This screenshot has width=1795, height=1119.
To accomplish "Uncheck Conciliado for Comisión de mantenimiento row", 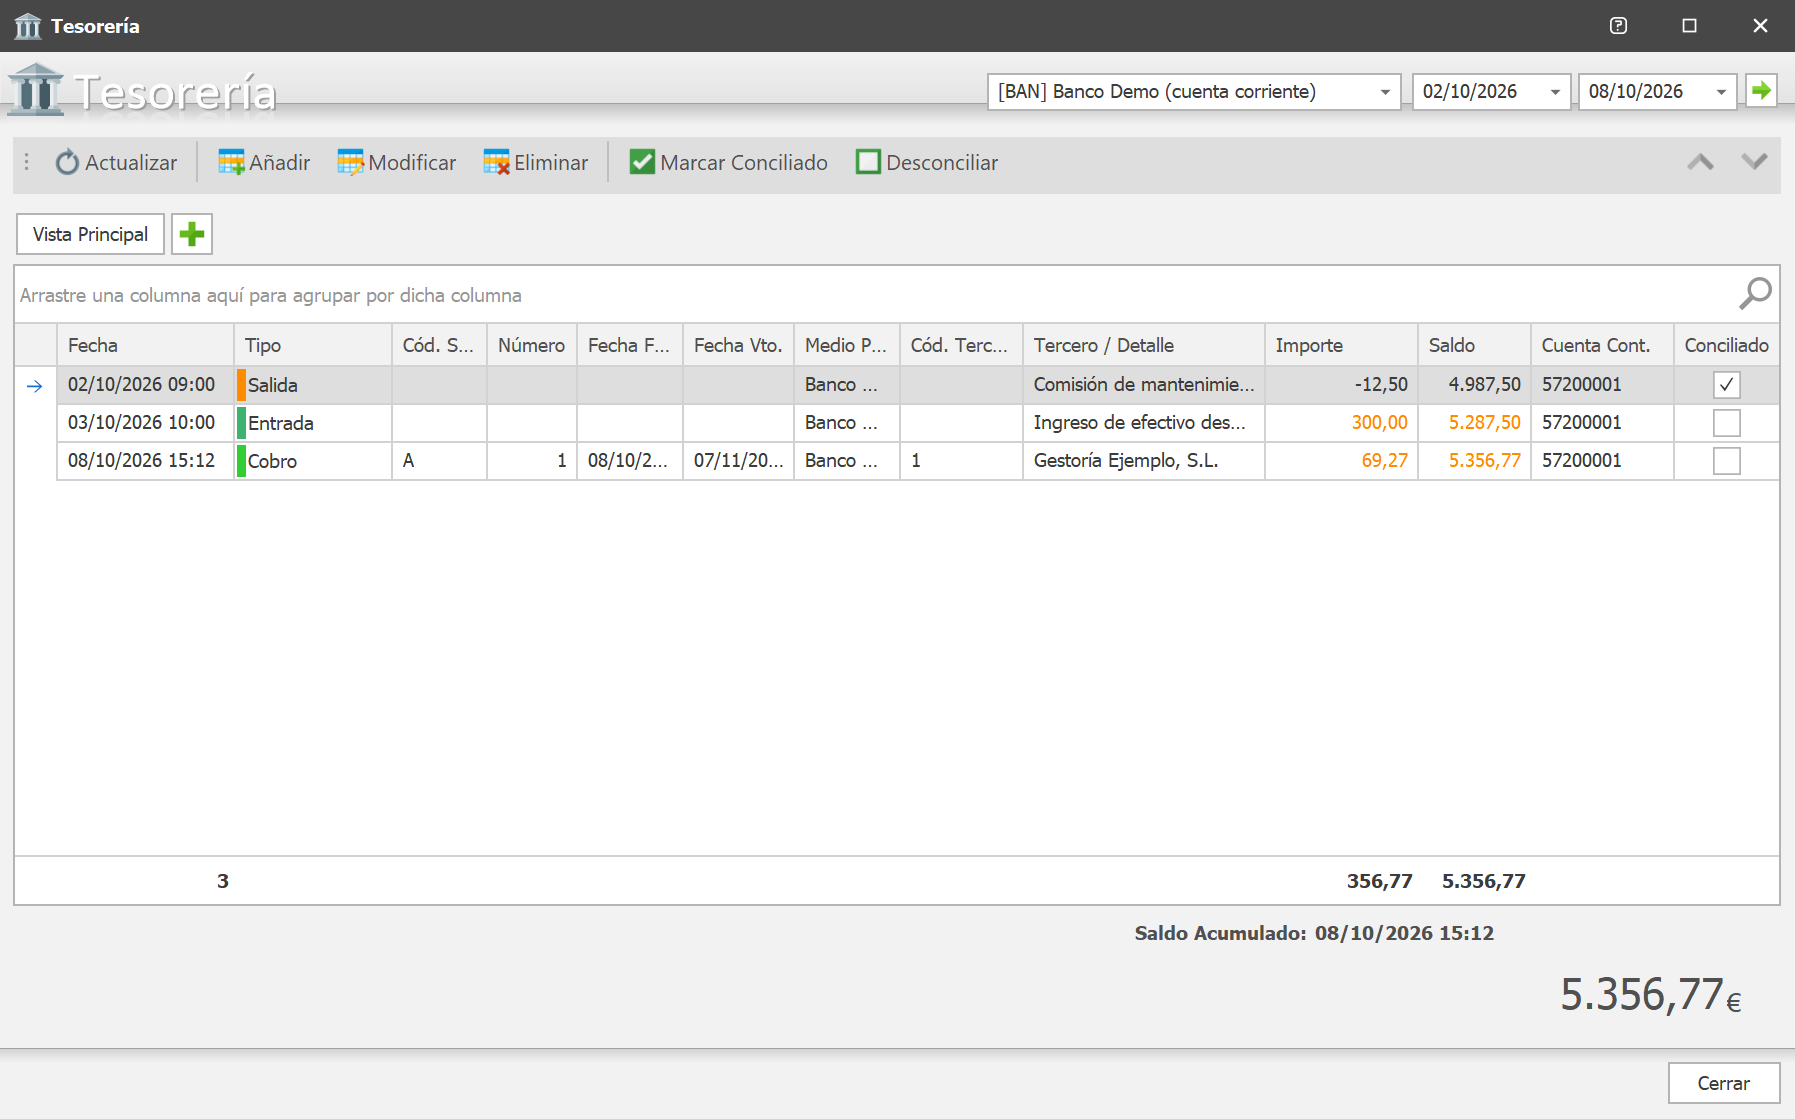I will pos(1726,385).
